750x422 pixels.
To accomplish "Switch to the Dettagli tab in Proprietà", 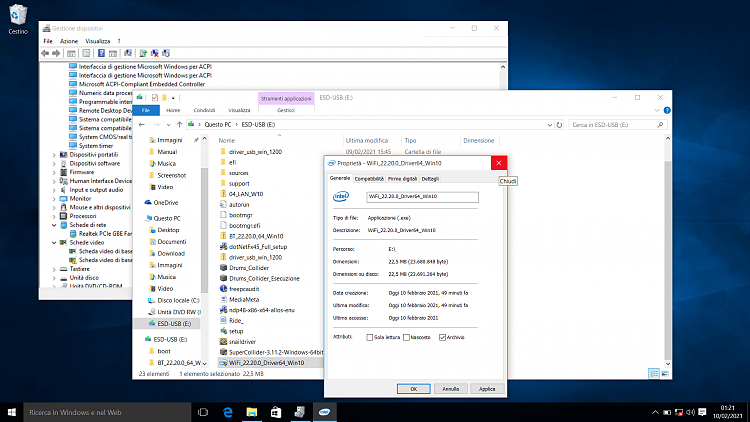I will [x=430, y=178].
